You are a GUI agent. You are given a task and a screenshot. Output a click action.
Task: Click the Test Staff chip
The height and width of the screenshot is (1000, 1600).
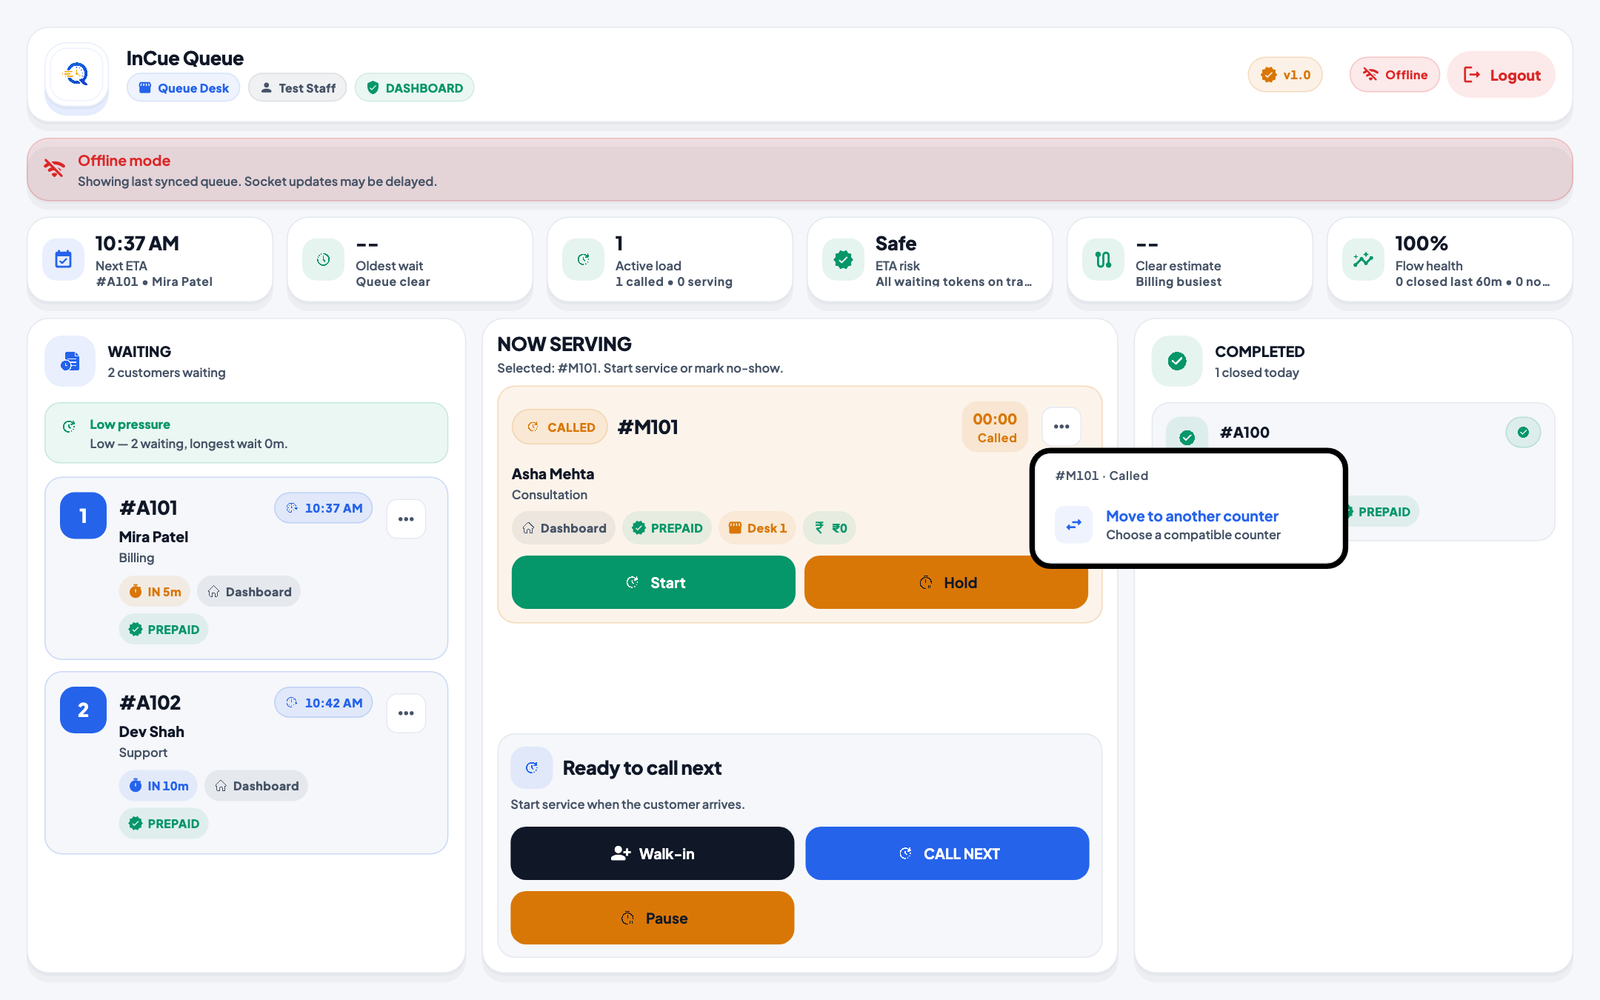[x=297, y=88]
